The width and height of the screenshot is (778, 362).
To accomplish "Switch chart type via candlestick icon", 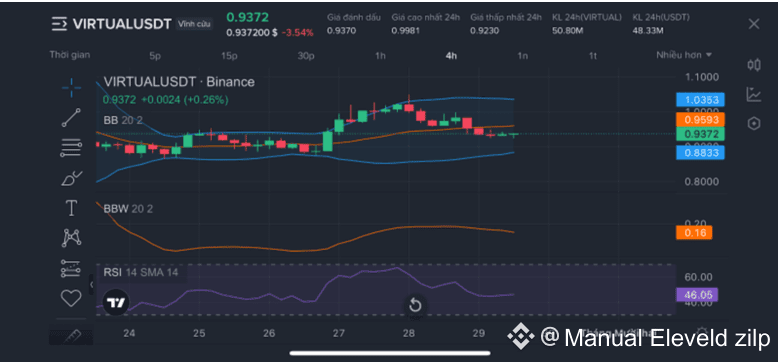I will (754, 65).
